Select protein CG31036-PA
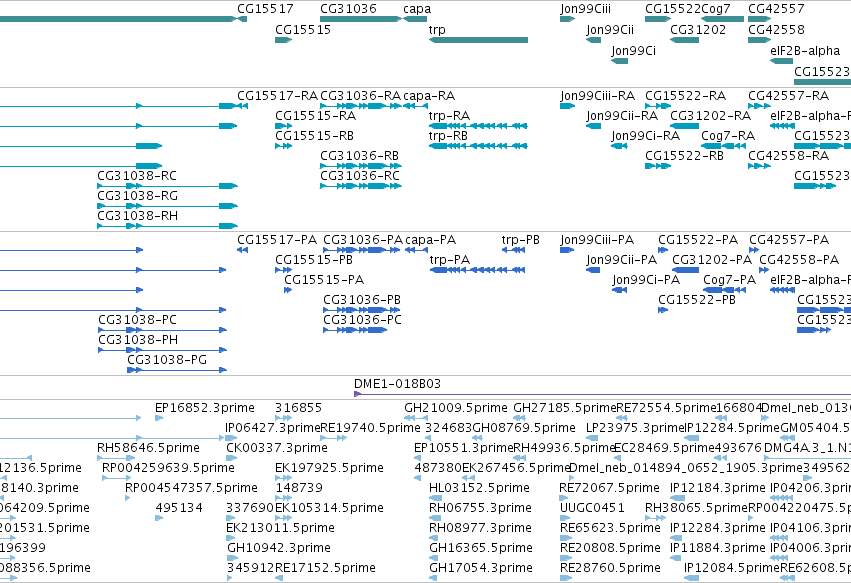This screenshot has width=851, height=583. 363,240
